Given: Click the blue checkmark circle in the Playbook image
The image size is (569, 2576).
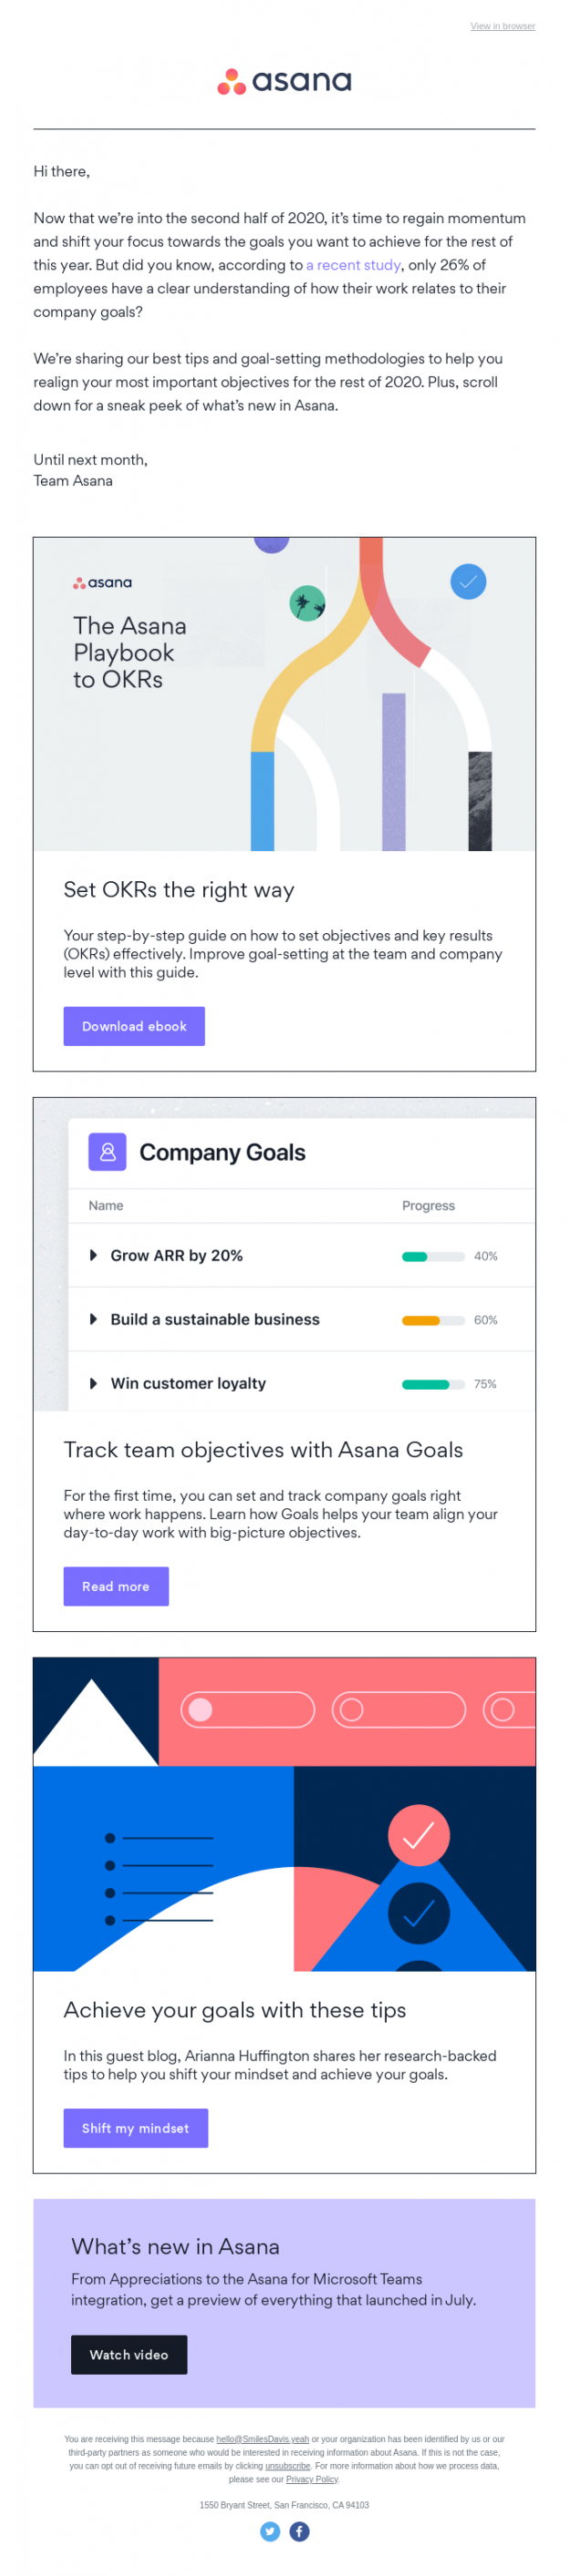Looking at the screenshot, I should pyautogui.click(x=468, y=581).
